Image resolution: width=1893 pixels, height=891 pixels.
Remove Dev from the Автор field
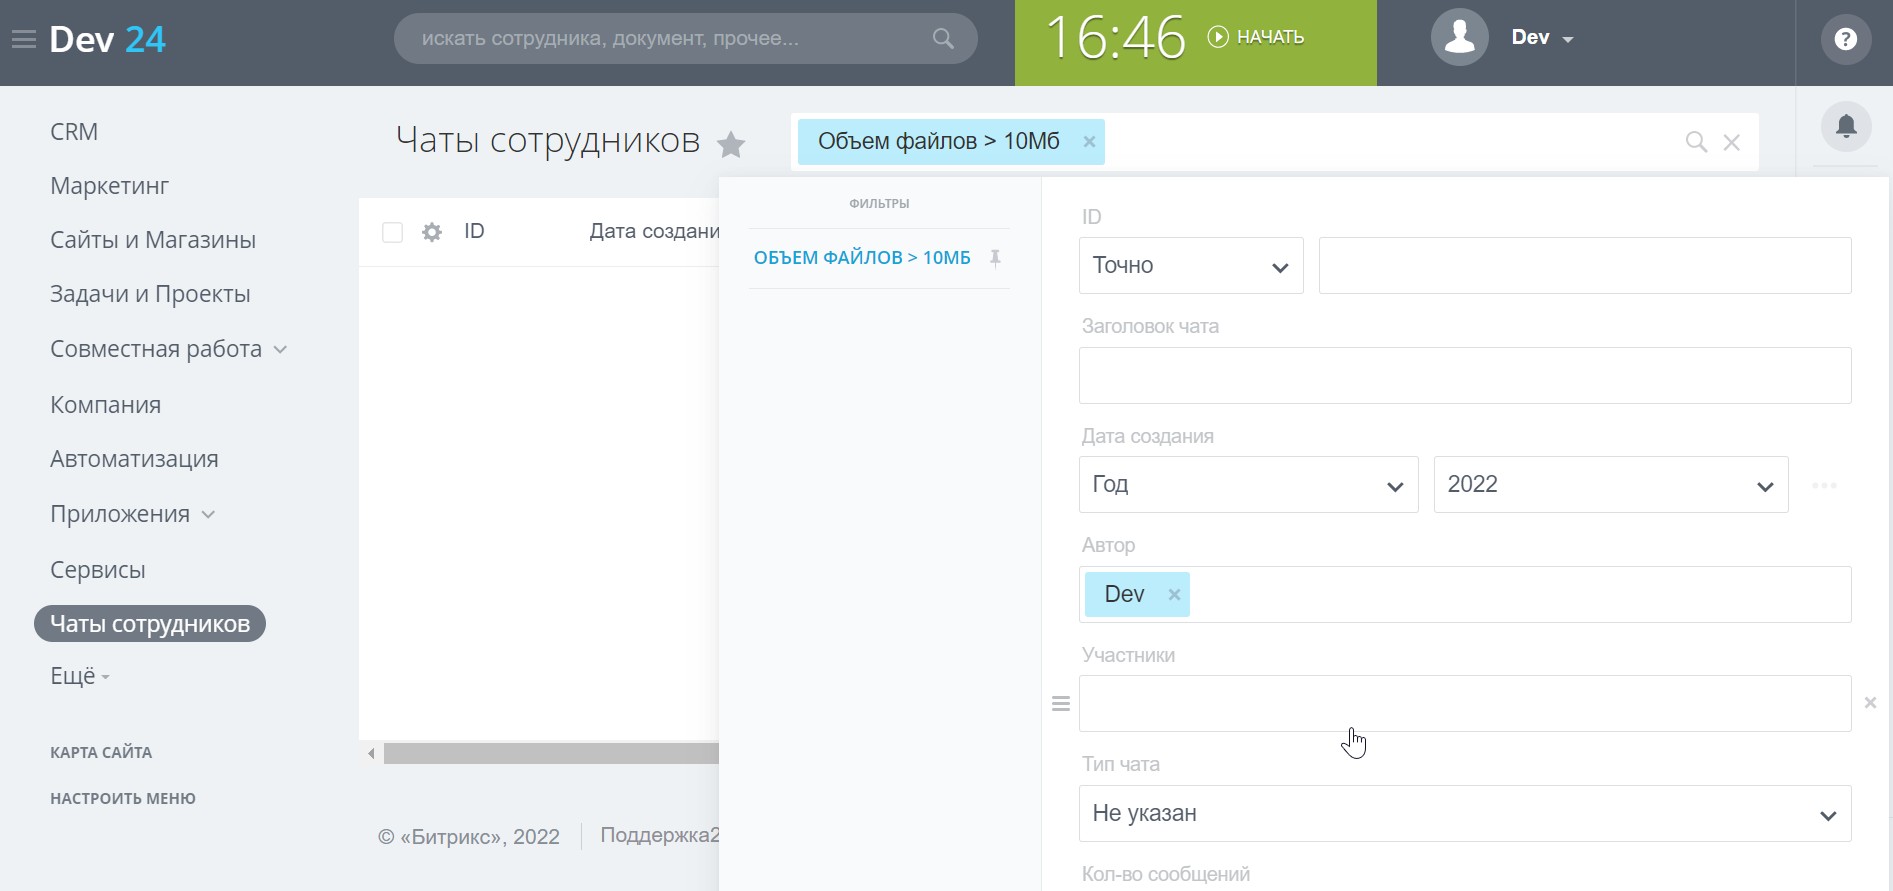tap(1174, 595)
